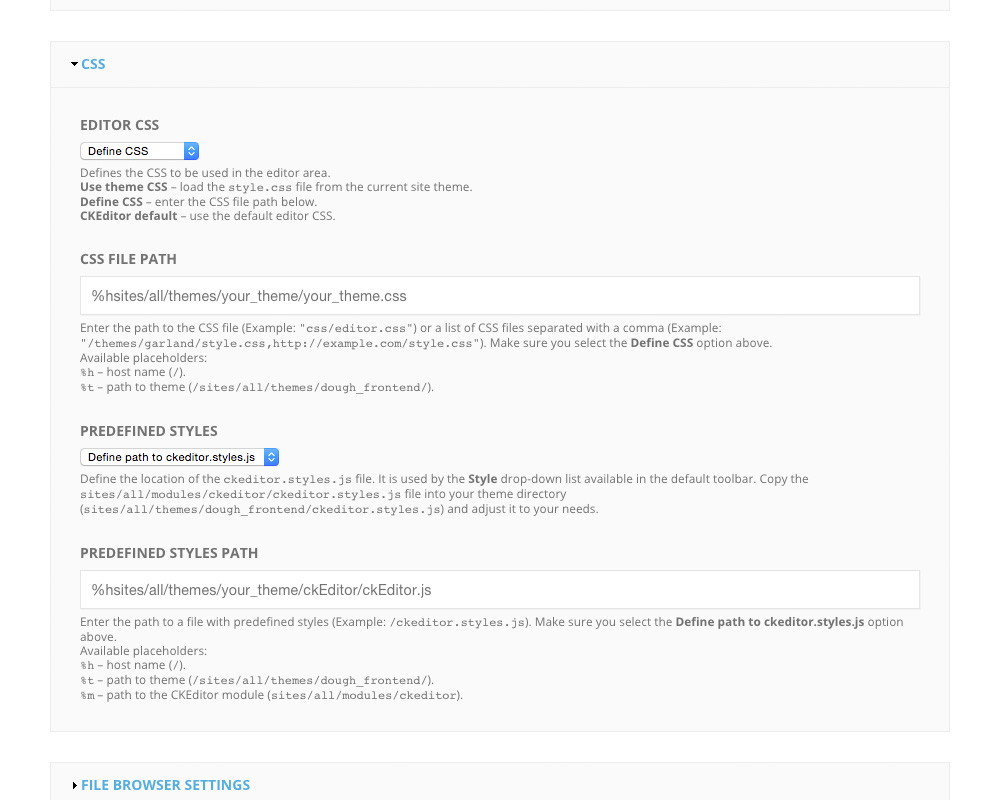This screenshot has height=800, width=1000.
Task: Click blue arrows on ckeditor.styles.js path select
Action: click(271, 457)
